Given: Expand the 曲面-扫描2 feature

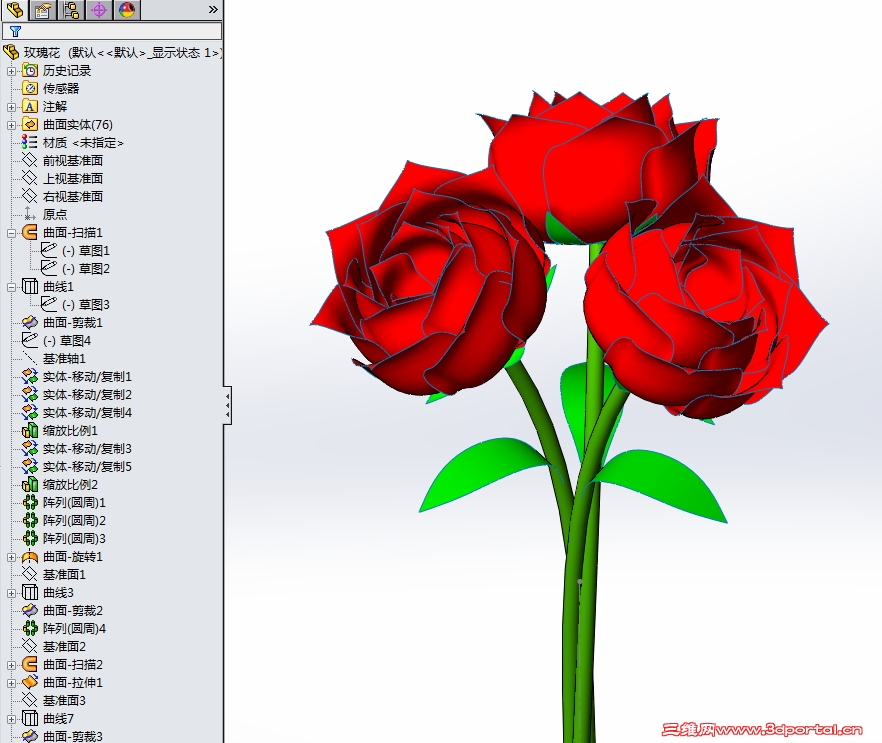Looking at the screenshot, I should (x=11, y=665).
